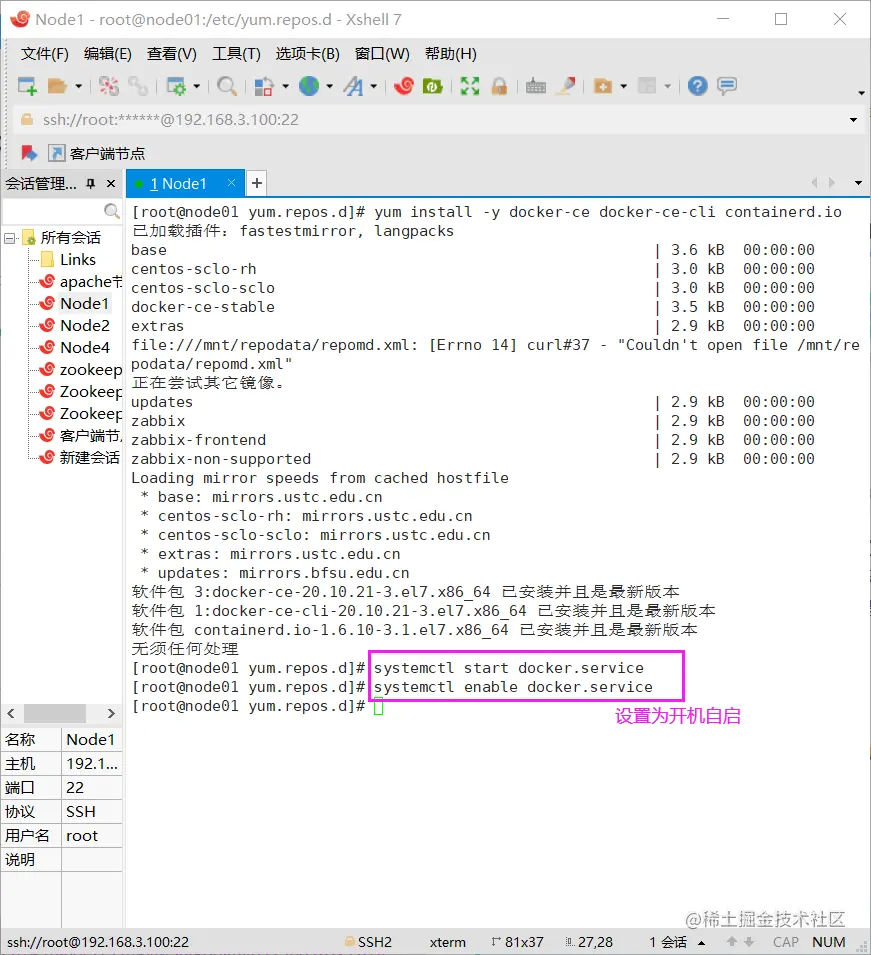Expand the Properties icon dropdown arrow
Screen dimensions: 871x955
tap(196, 86)
